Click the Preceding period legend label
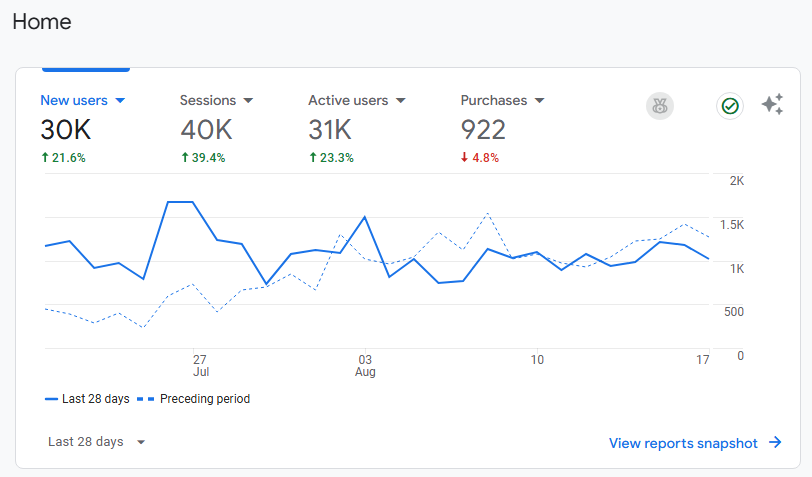The width and height of the screenshot is (812, 477). 205,399
